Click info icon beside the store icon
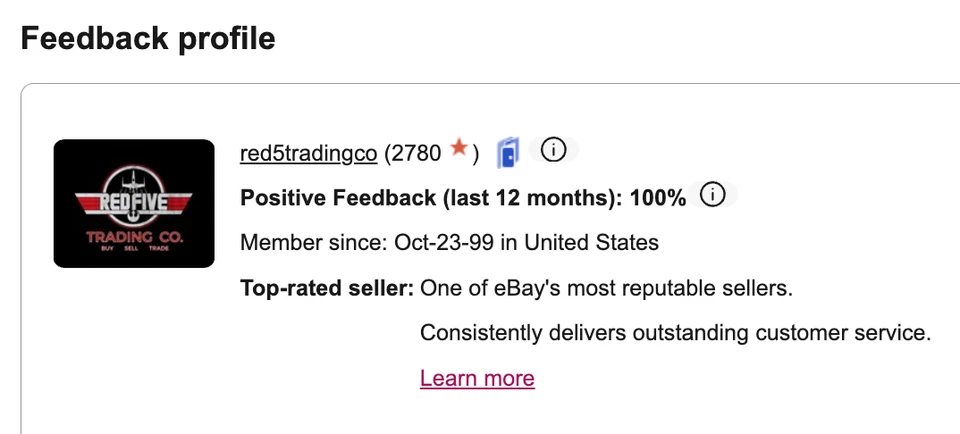Viewport: 960px width, 434px height. (553, 151)
